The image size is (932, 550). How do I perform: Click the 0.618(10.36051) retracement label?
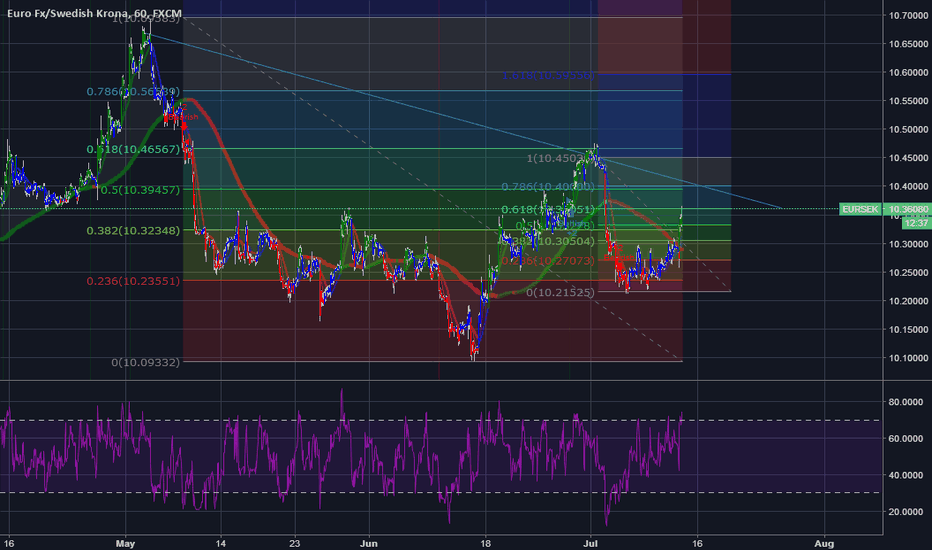[x=547, y=209]
